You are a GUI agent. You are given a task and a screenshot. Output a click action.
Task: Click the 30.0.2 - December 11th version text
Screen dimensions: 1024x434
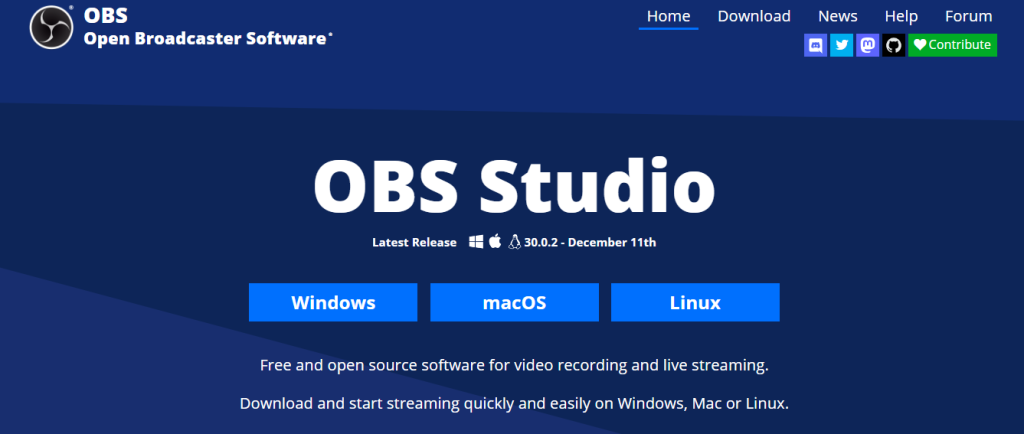590,242
